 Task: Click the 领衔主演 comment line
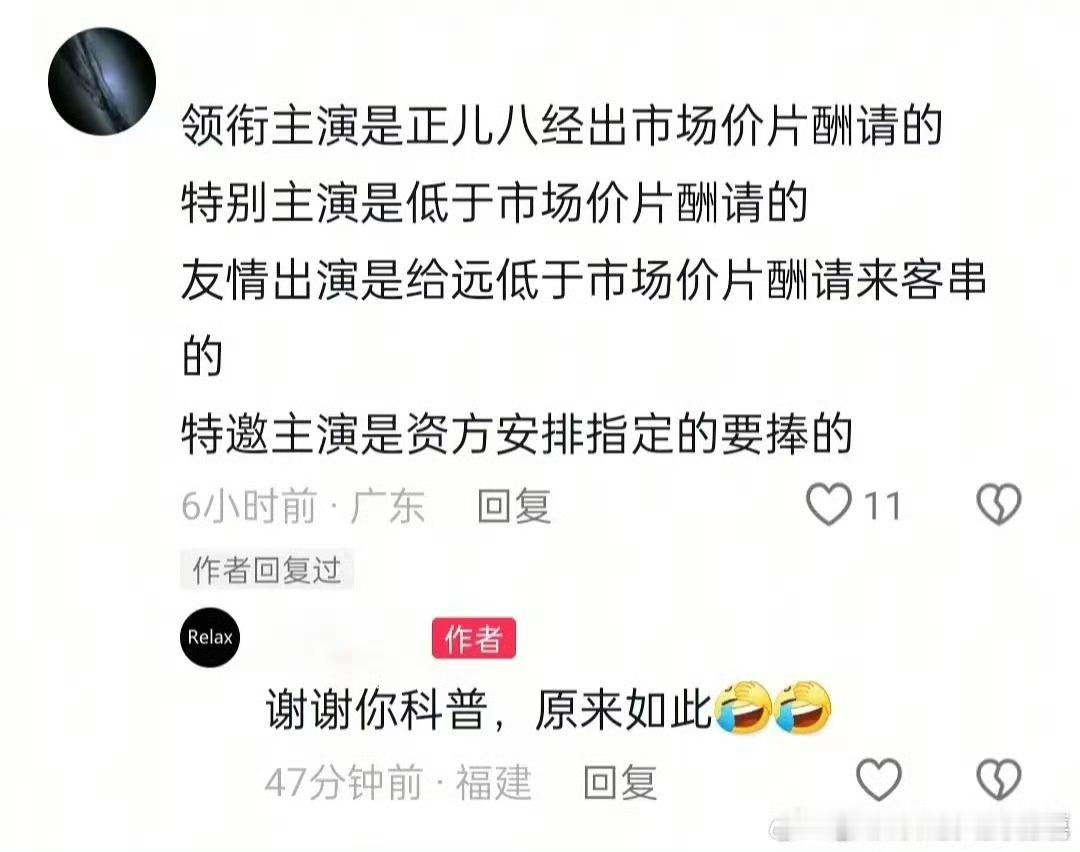561,127
